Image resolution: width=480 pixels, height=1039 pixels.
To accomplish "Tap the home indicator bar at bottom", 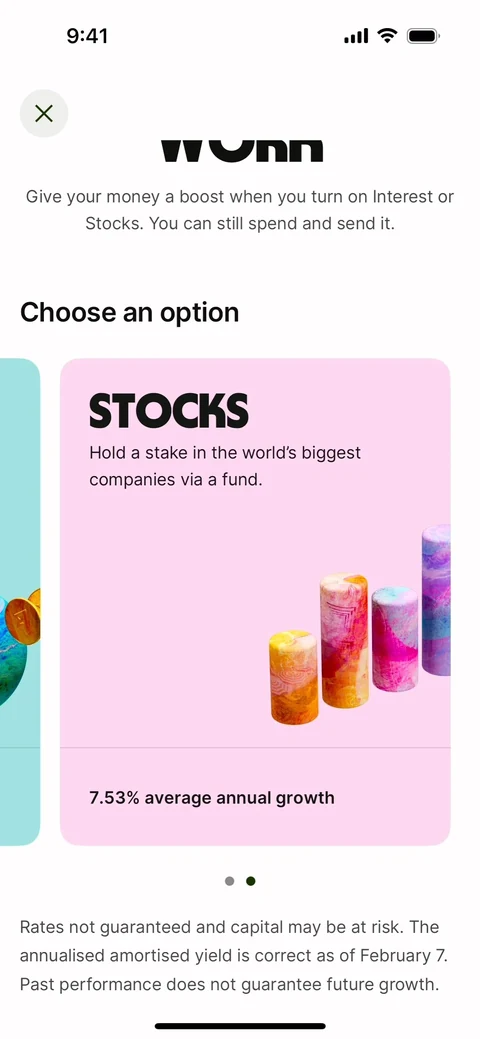I will coord(240,1026).
